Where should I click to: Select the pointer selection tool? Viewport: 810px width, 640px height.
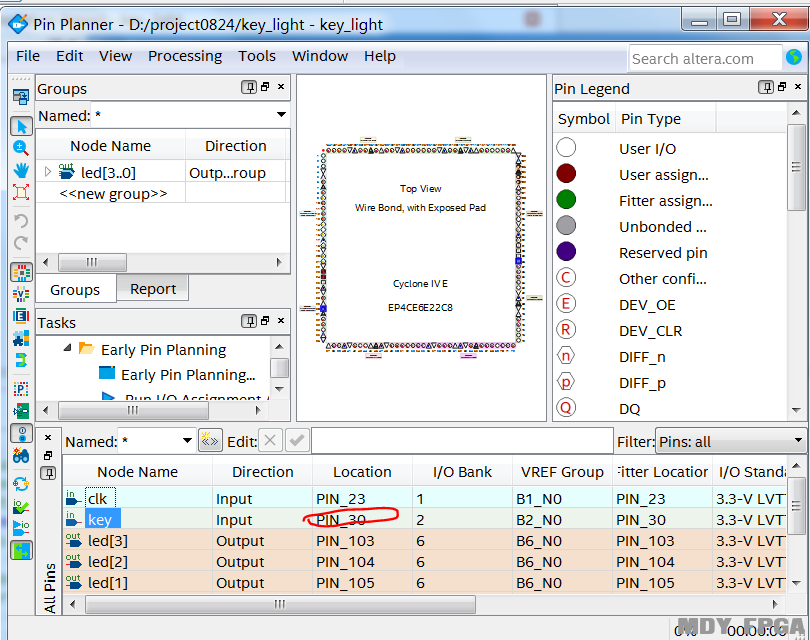(21, 126)
